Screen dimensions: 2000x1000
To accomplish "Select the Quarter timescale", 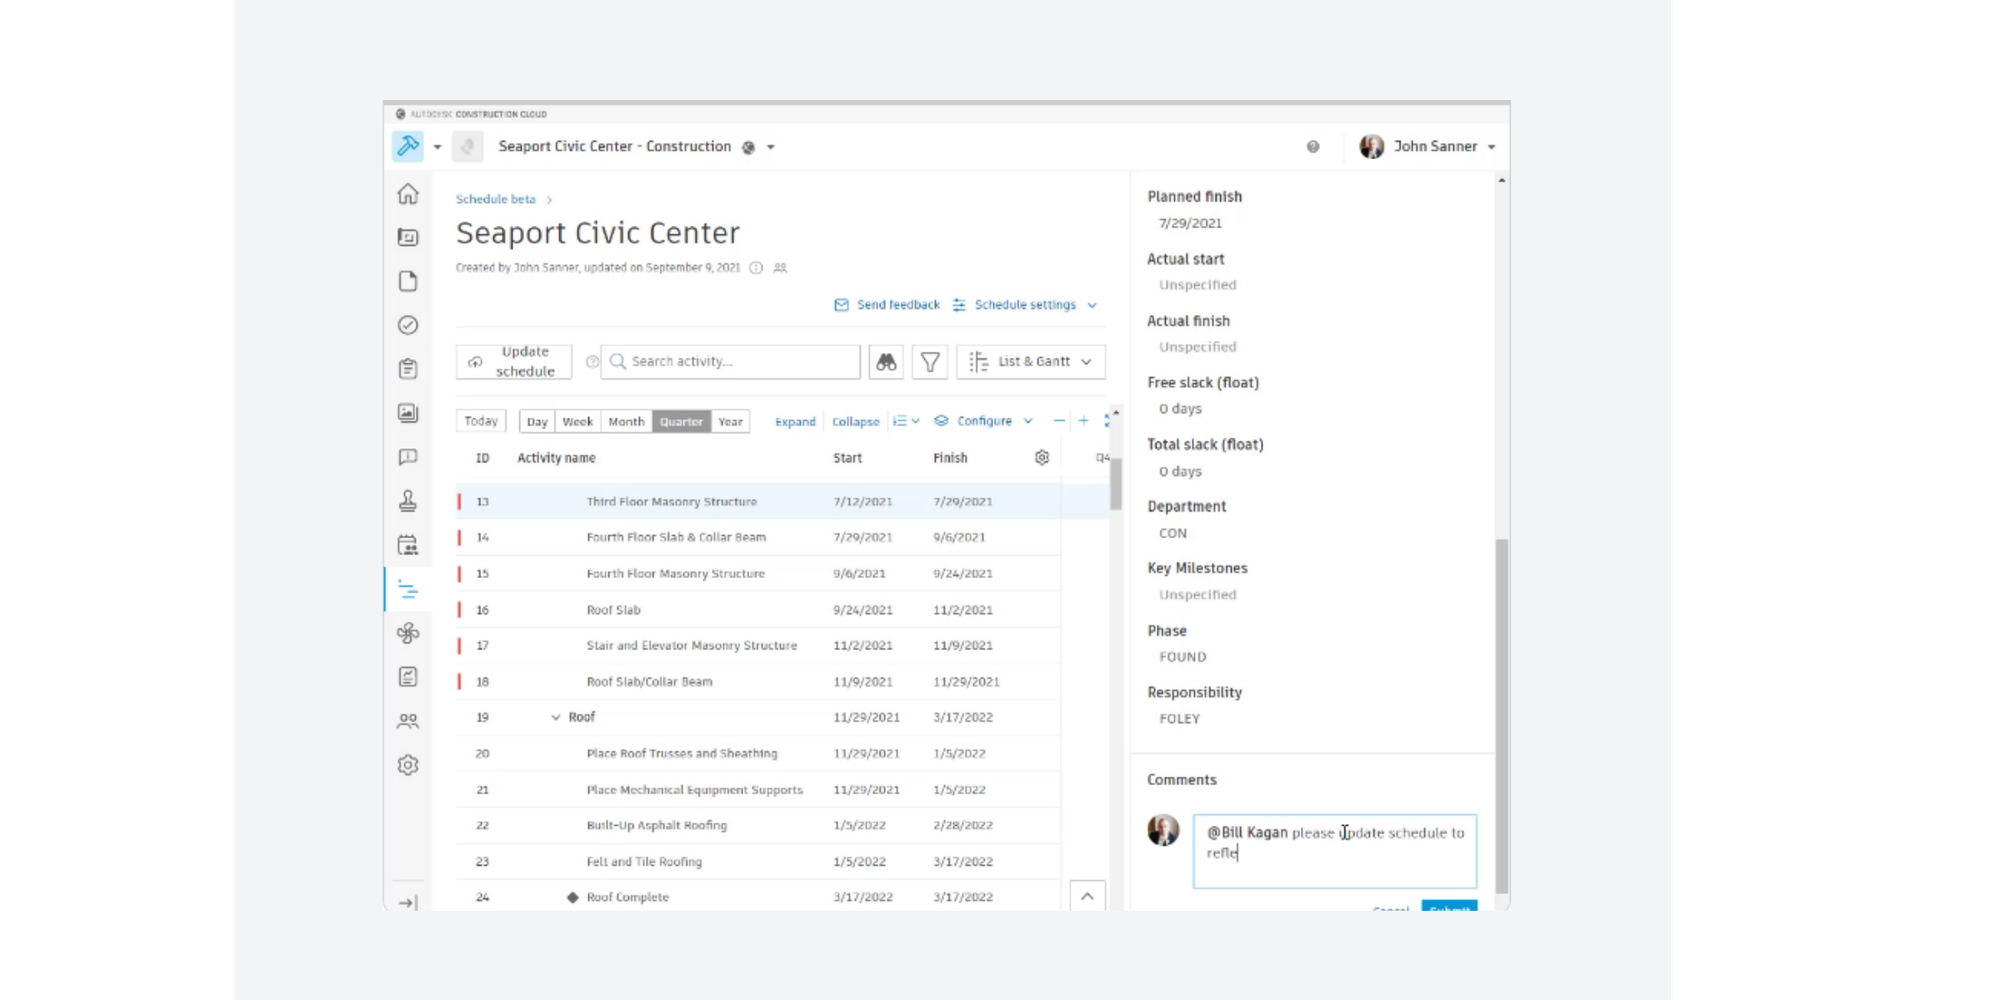I will (x=681, y=422).
